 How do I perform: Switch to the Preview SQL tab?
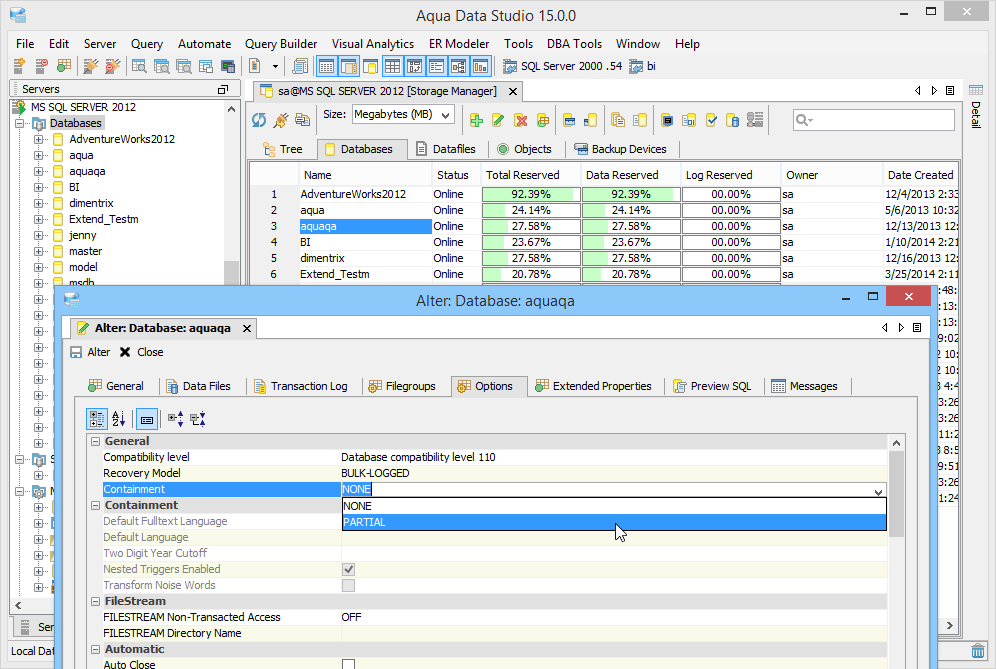(x=712, y=386)
